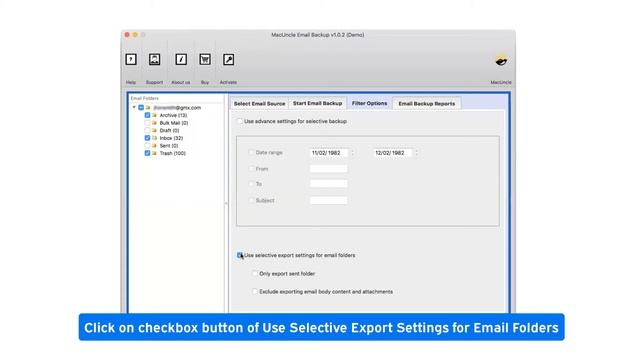Check the Draft (0) folder checkbox

pyautogui.click(x=147, y=131)
